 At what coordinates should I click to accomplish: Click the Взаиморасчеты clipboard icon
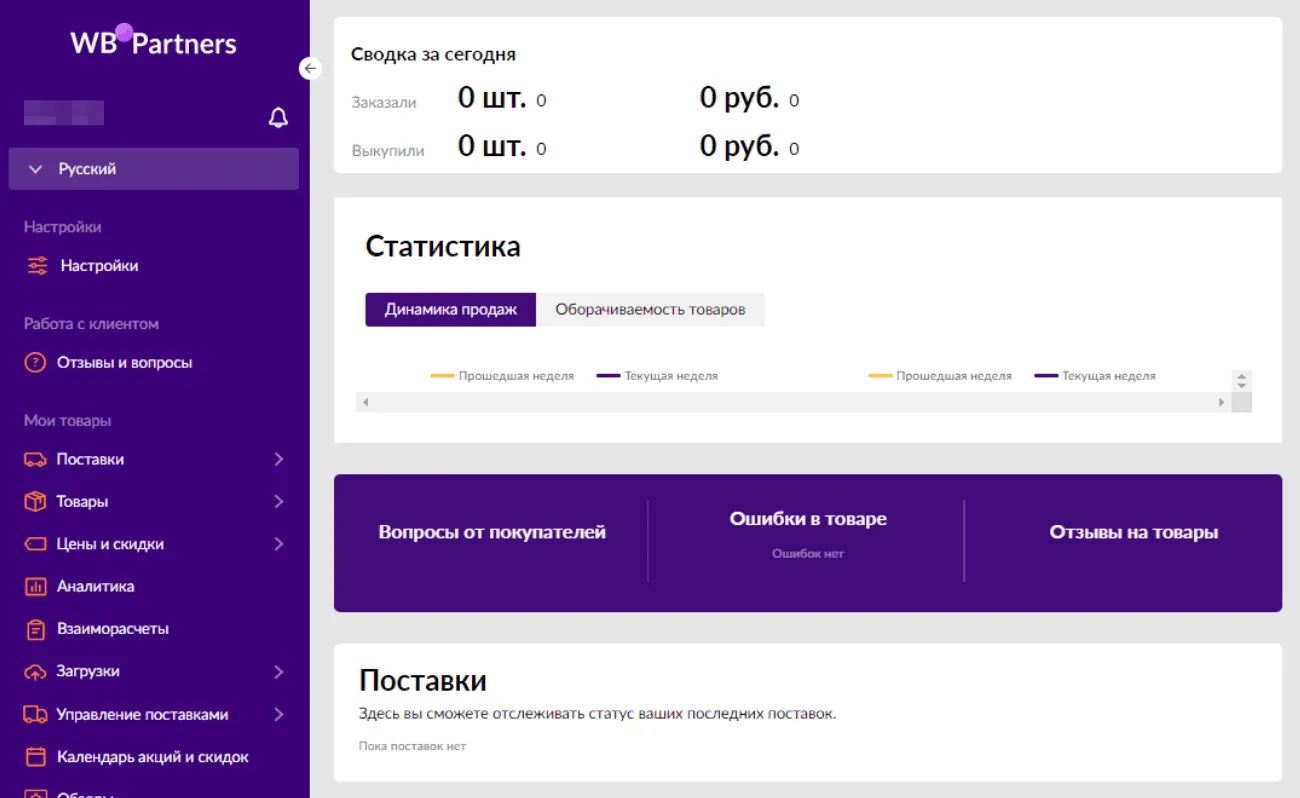coord(35,629)
